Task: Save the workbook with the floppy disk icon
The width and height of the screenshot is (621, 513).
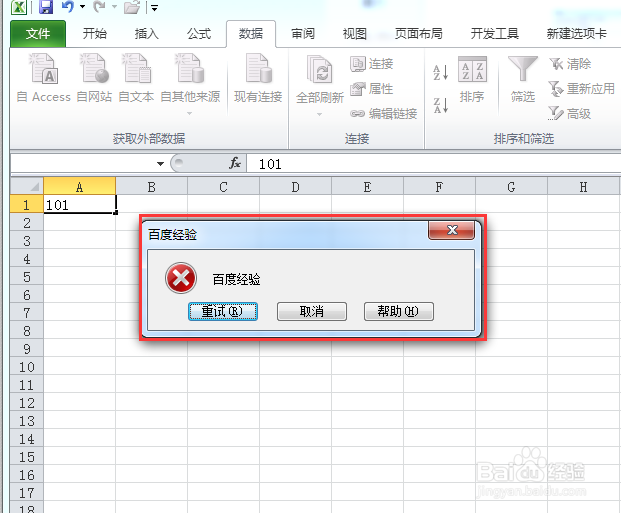Action: (46, 7)
